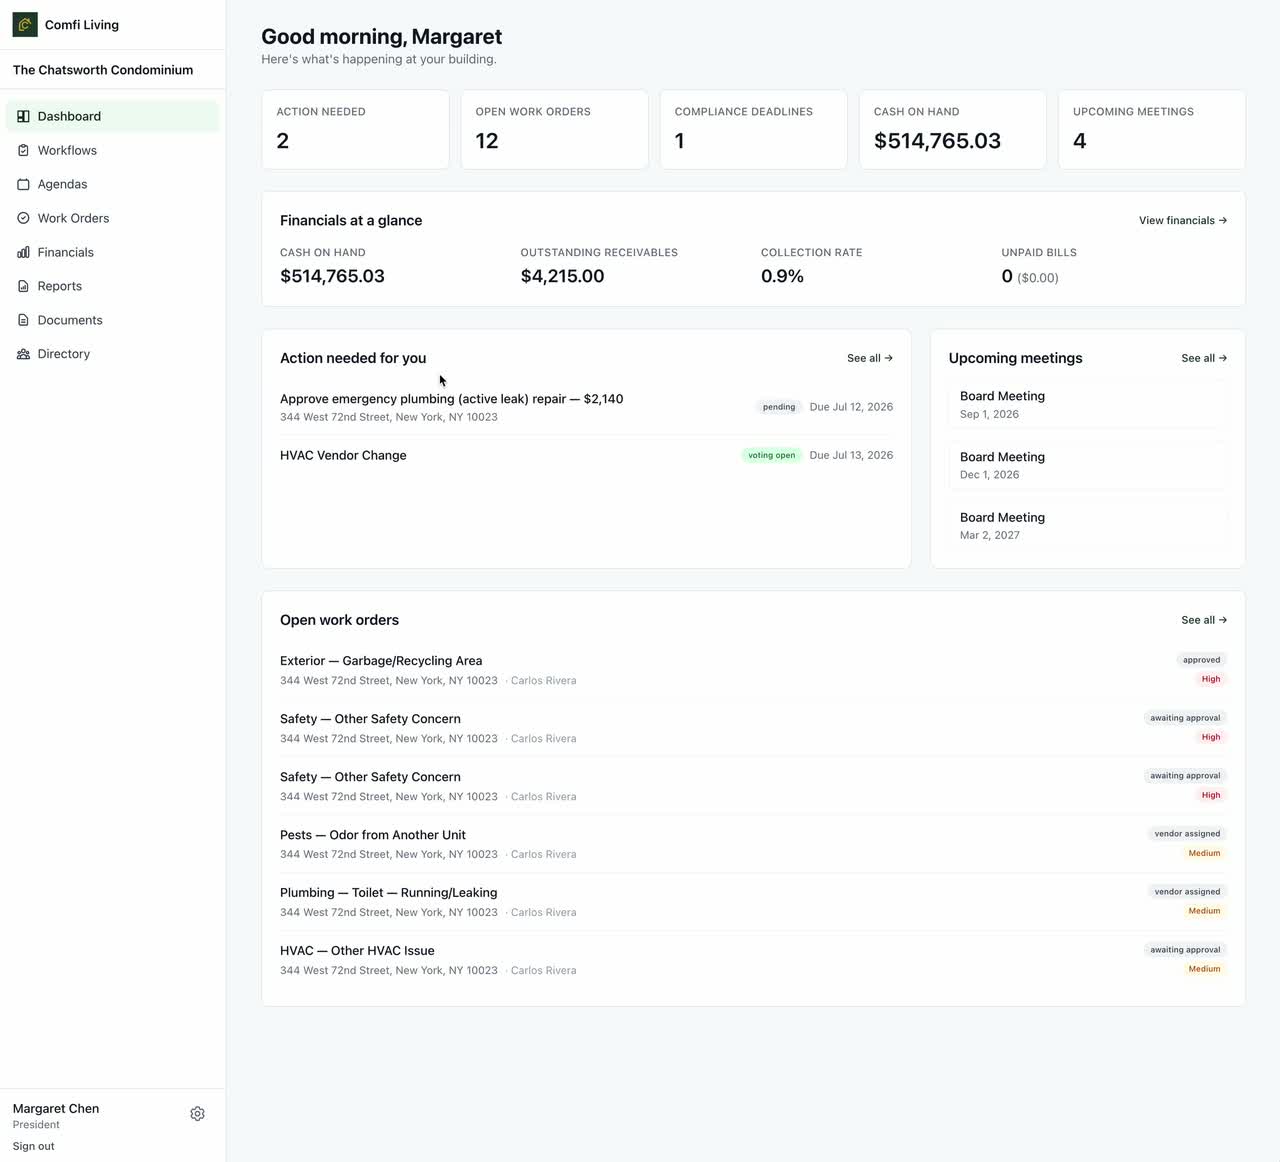This screenshot has height=1162, width=1280.
Task: Click the Reports file icon
Action: tap(23, 286)
